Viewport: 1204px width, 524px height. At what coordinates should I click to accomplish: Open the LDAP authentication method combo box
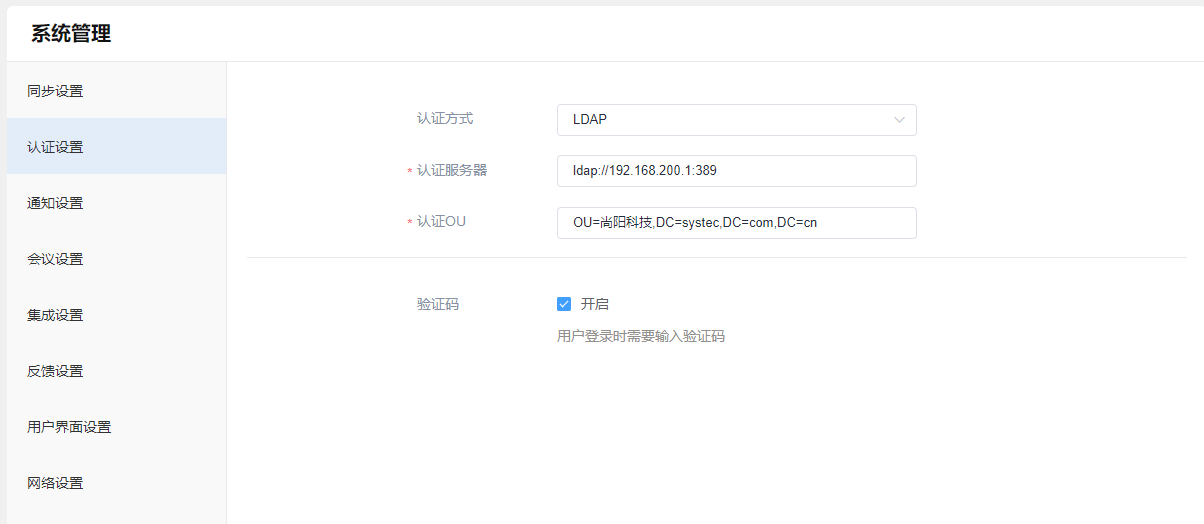coord(720,120)
